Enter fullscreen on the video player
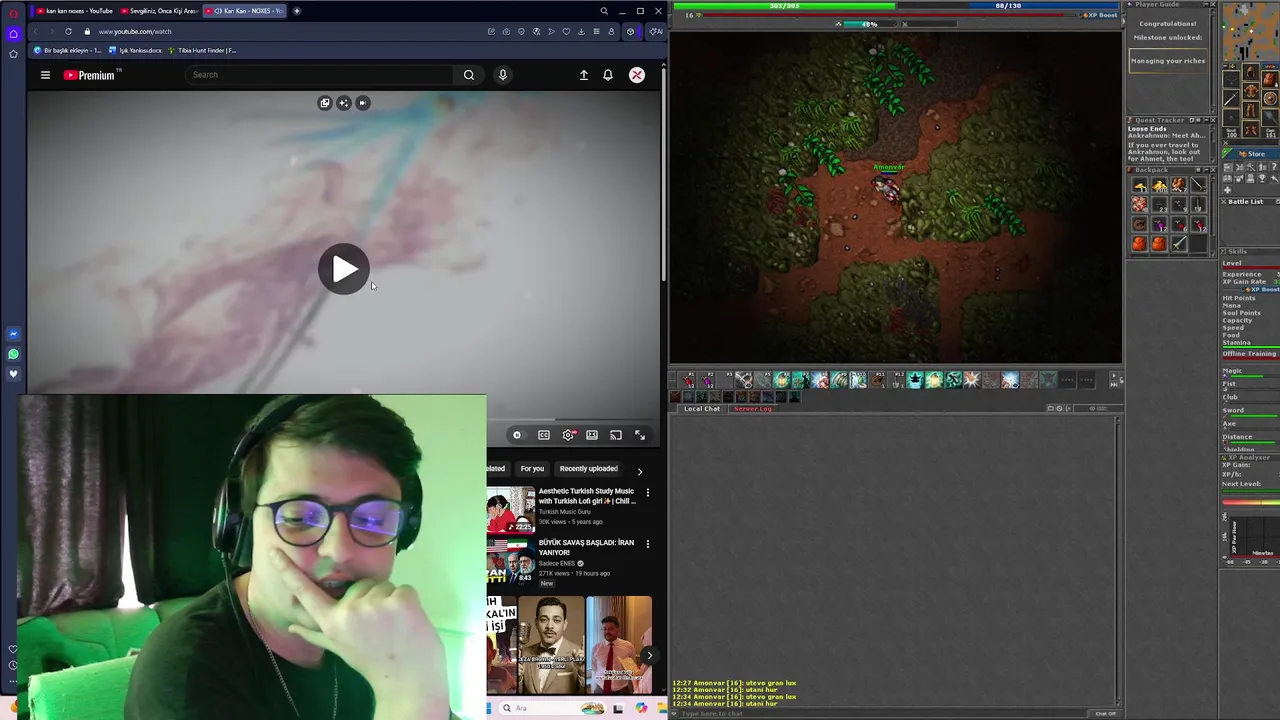This screenshot has height=720, width=1280. 640,435
